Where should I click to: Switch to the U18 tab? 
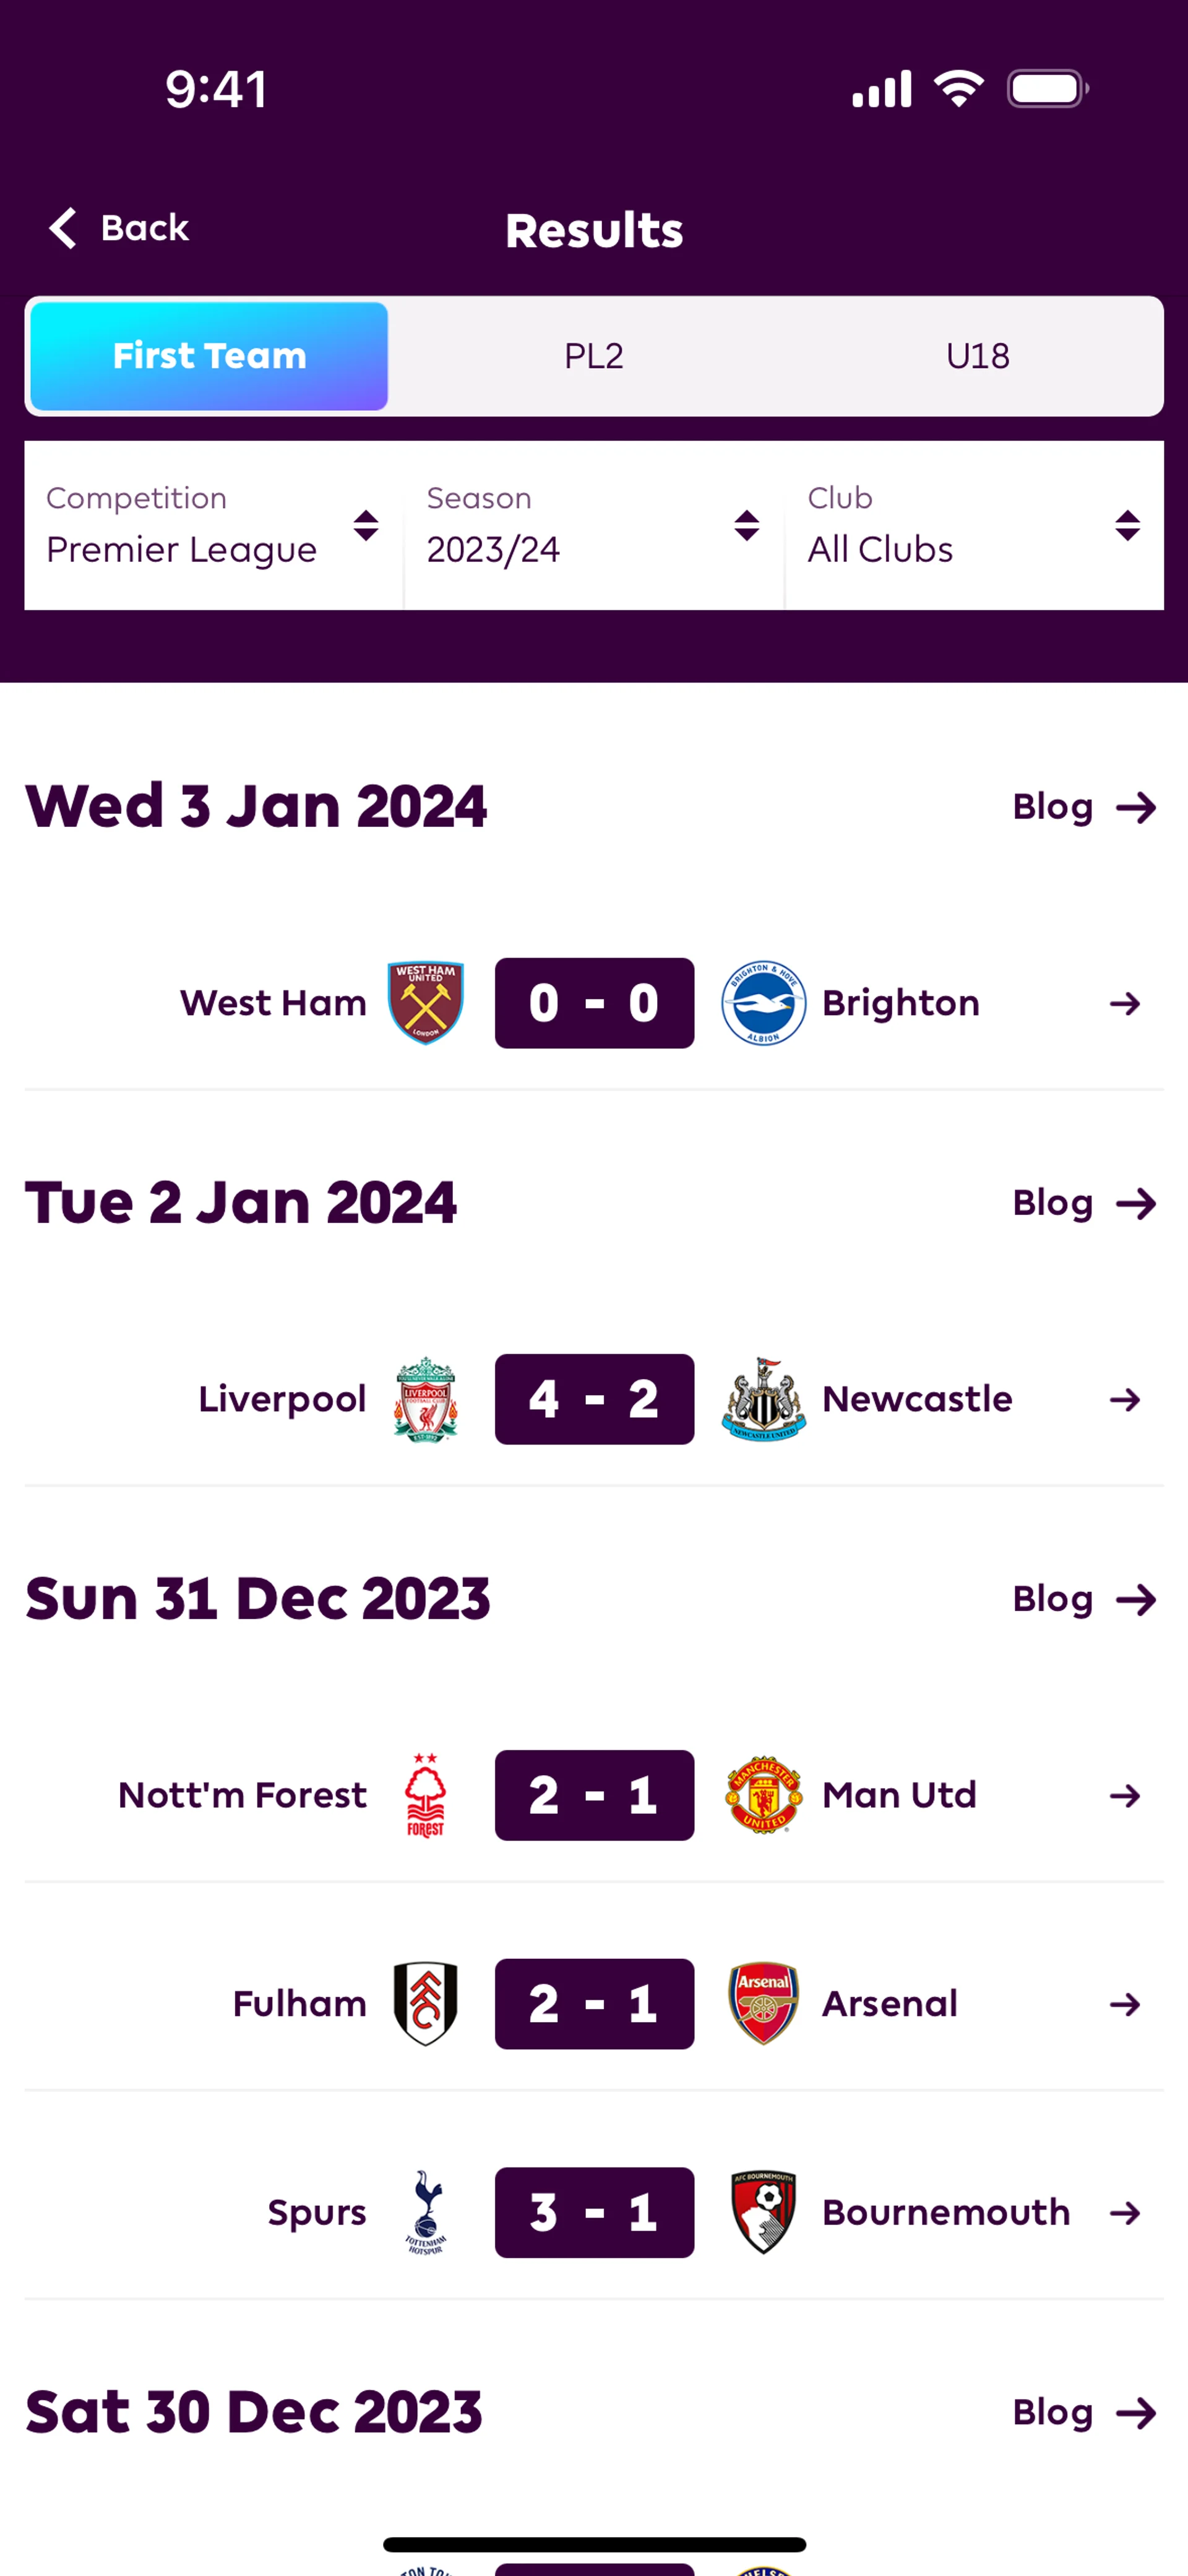[x=977, y=356]
